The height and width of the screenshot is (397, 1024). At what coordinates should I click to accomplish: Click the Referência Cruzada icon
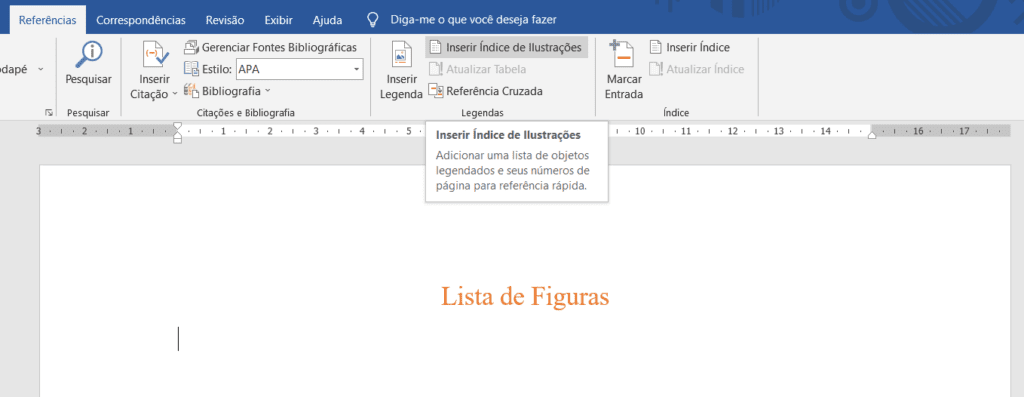(x=436, y=91)
